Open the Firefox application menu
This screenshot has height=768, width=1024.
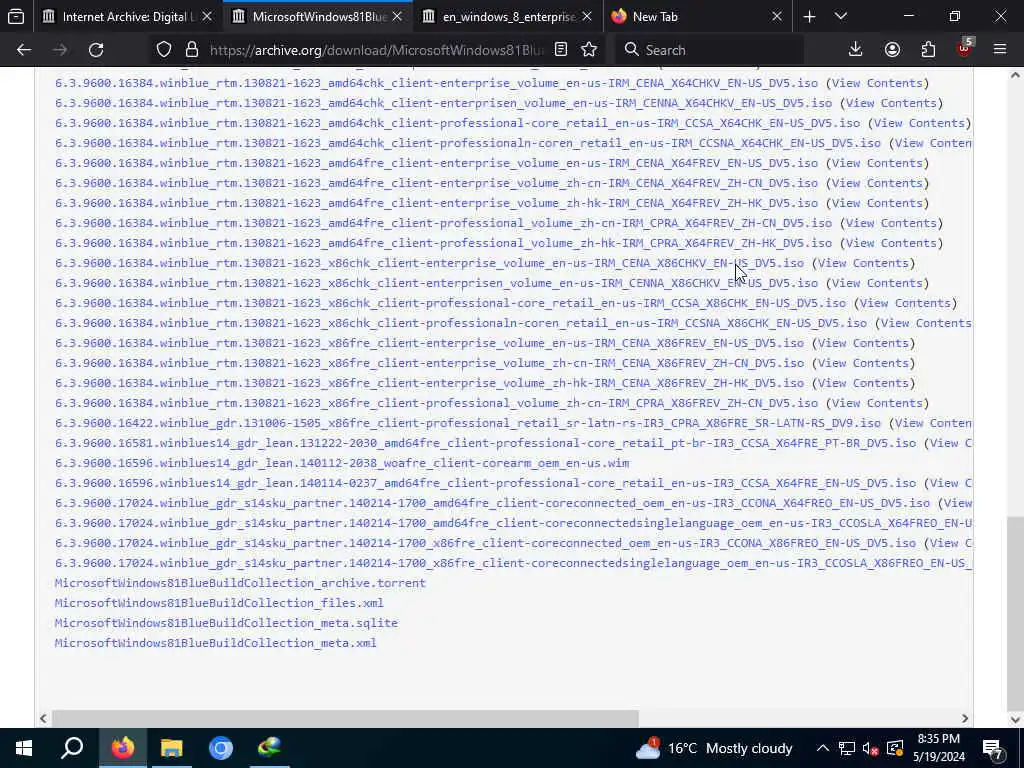1000,50
